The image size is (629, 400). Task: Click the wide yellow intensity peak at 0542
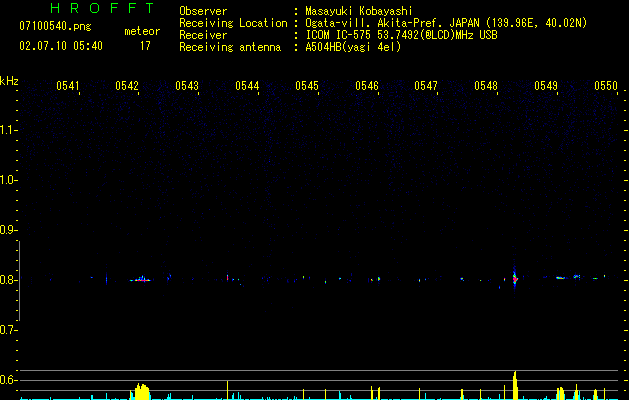tap(140, 392)
